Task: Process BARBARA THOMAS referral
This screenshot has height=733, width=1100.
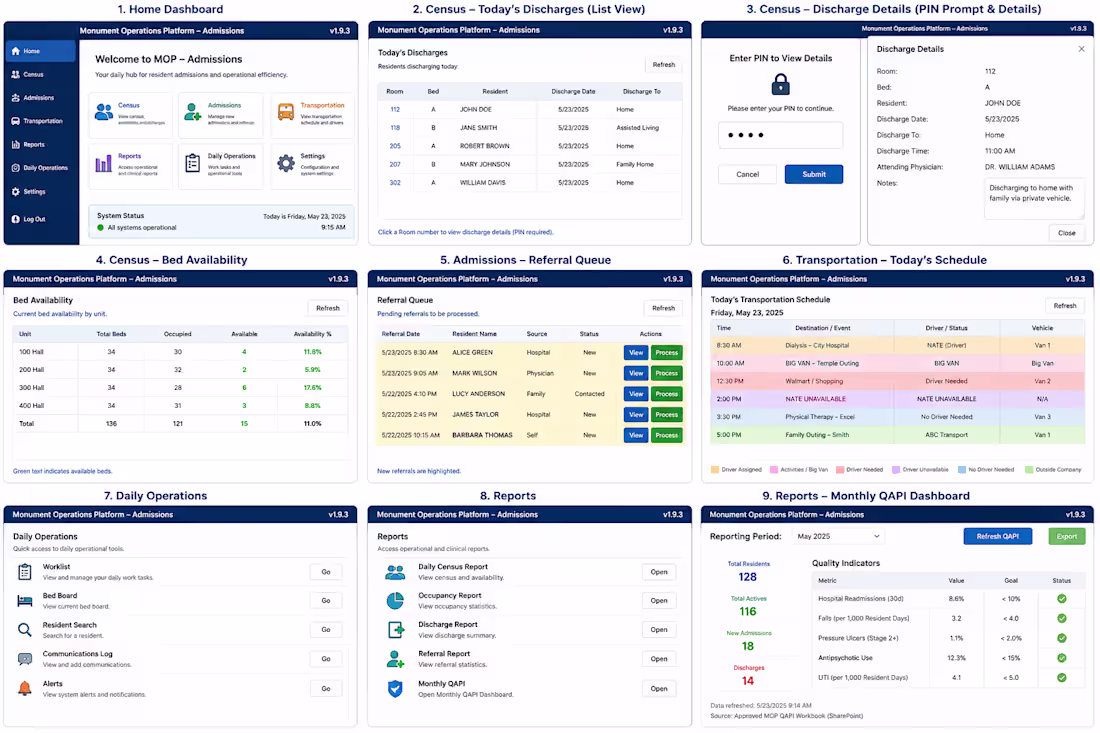Action: click(666, 436)
